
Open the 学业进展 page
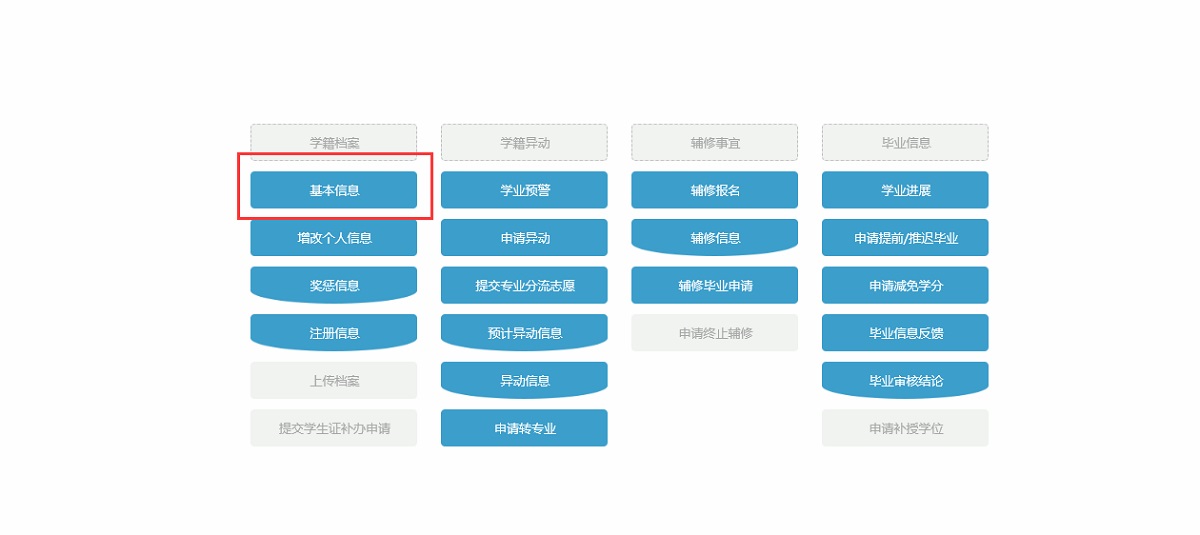[905, 190]
